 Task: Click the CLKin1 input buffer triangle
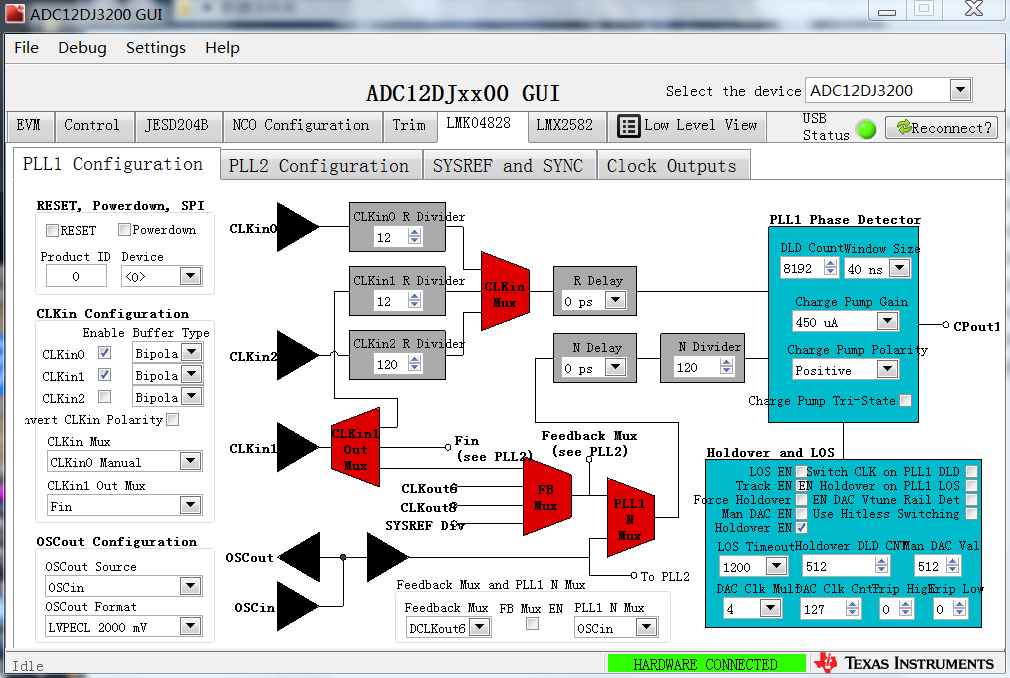(x=298, y=447)
